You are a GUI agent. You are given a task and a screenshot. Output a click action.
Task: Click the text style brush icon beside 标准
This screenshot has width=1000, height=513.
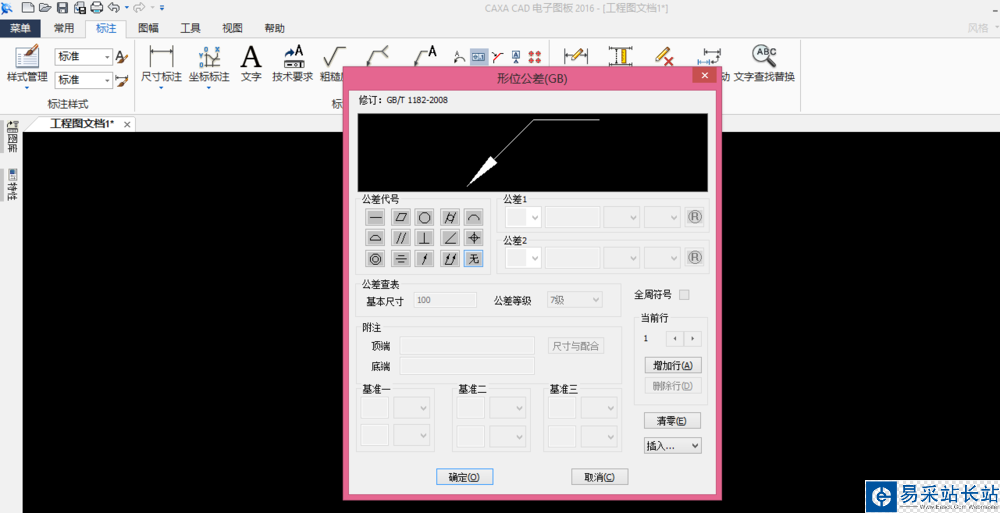[x=122, y=57]
